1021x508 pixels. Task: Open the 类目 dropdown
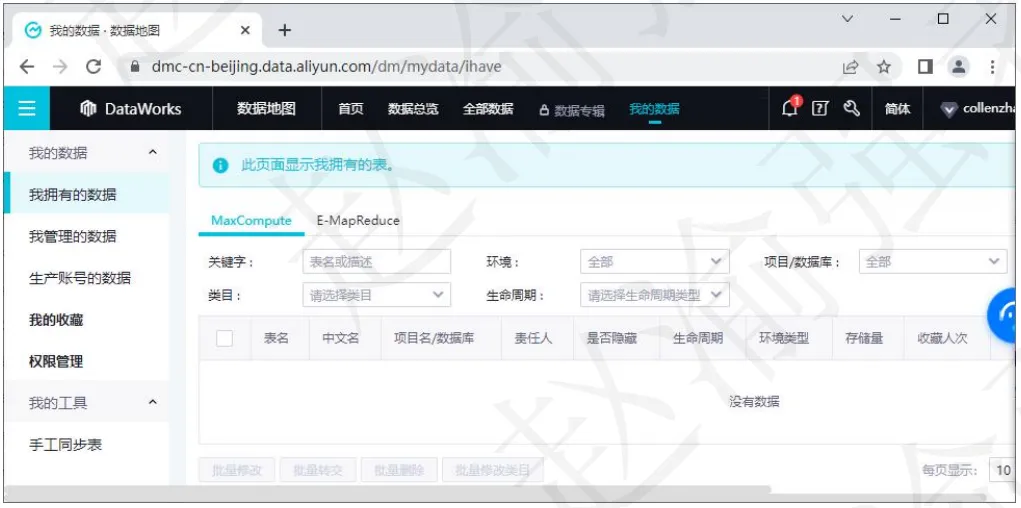pyautogui.click(x=376, y=294)
